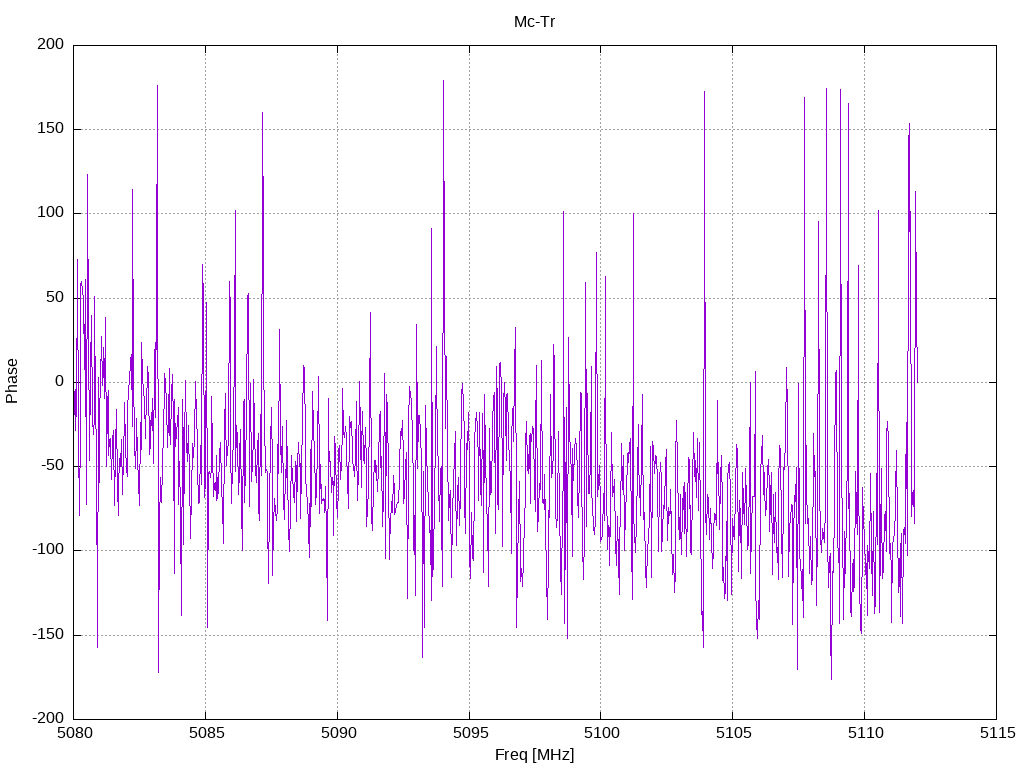The height and width of the screenshot is (768, 1024).
Task: Click the "Phase" y-axis label
Action: click(x=12, y=381)
